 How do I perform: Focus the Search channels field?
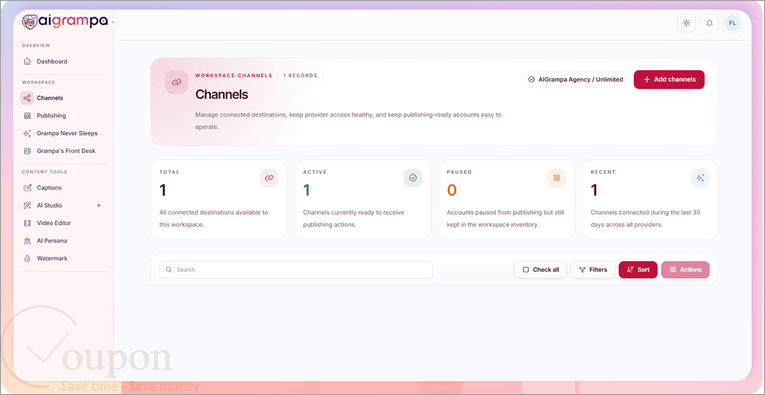(x=296, y=270)
